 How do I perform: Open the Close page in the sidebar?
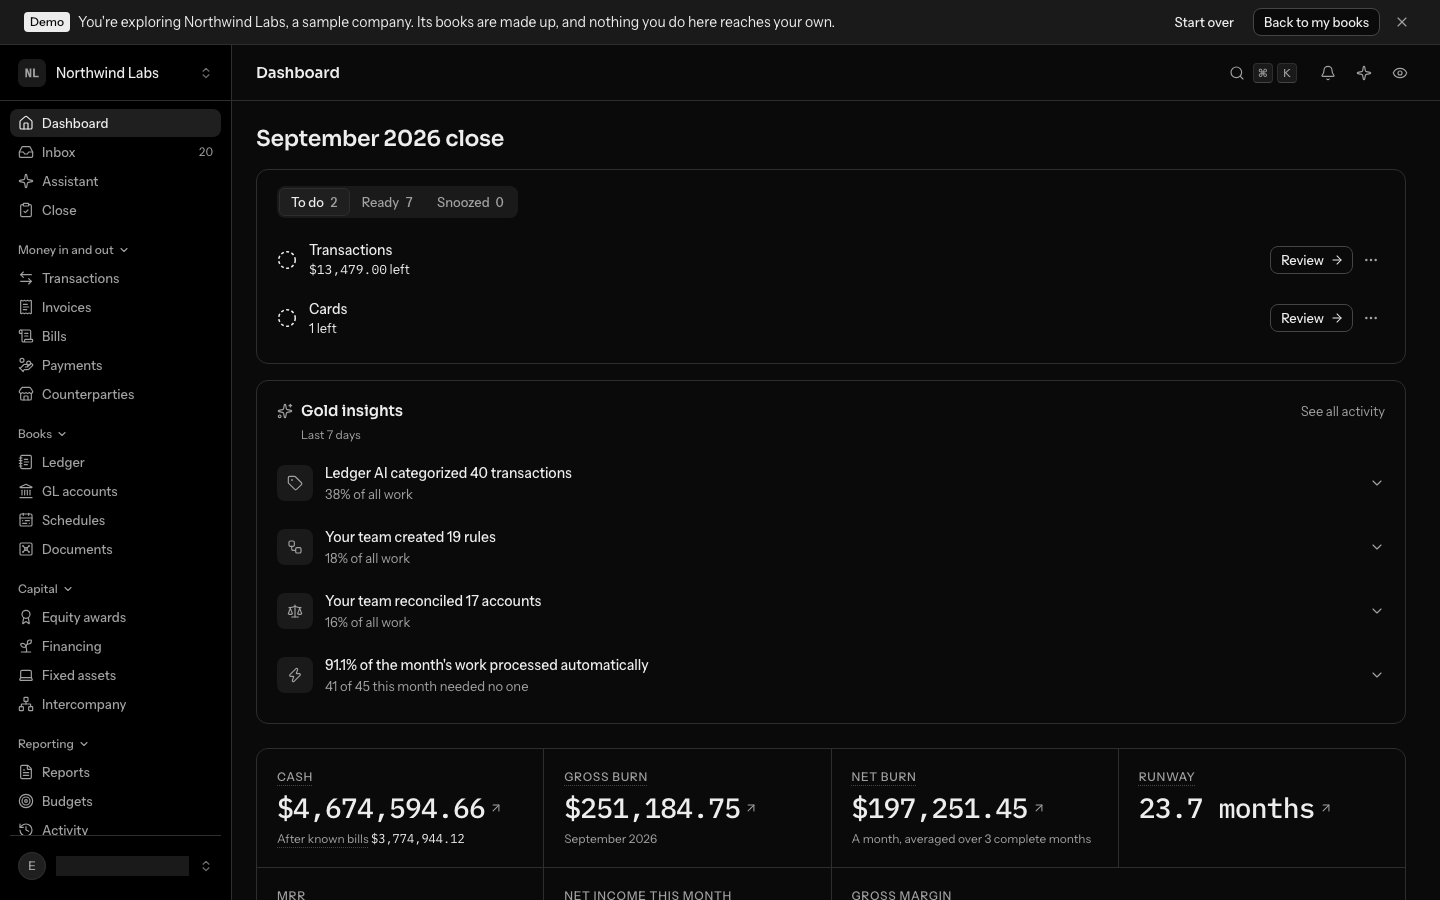click(x=115, y=210)
